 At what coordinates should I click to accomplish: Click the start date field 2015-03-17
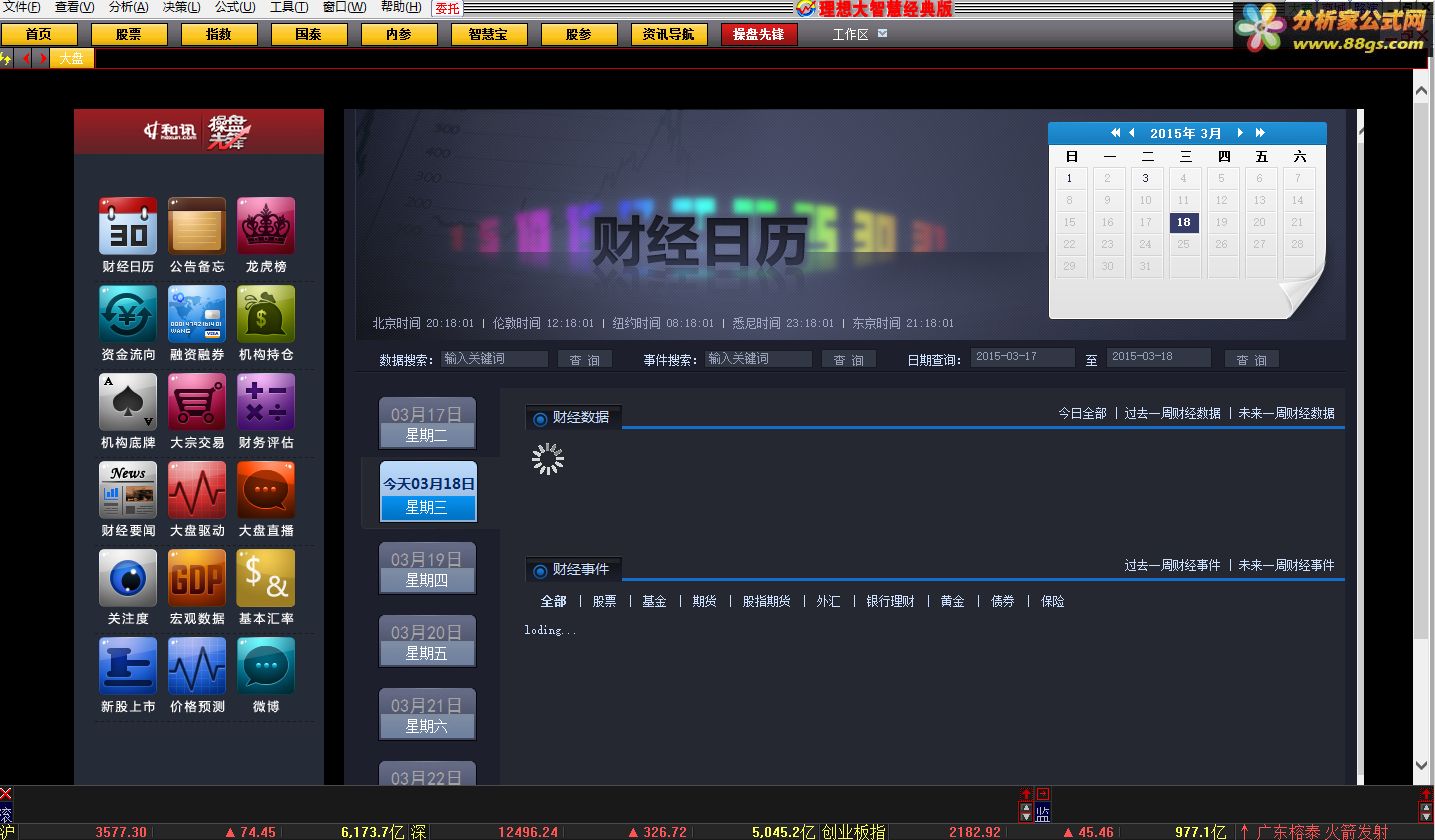point(1023,357)
